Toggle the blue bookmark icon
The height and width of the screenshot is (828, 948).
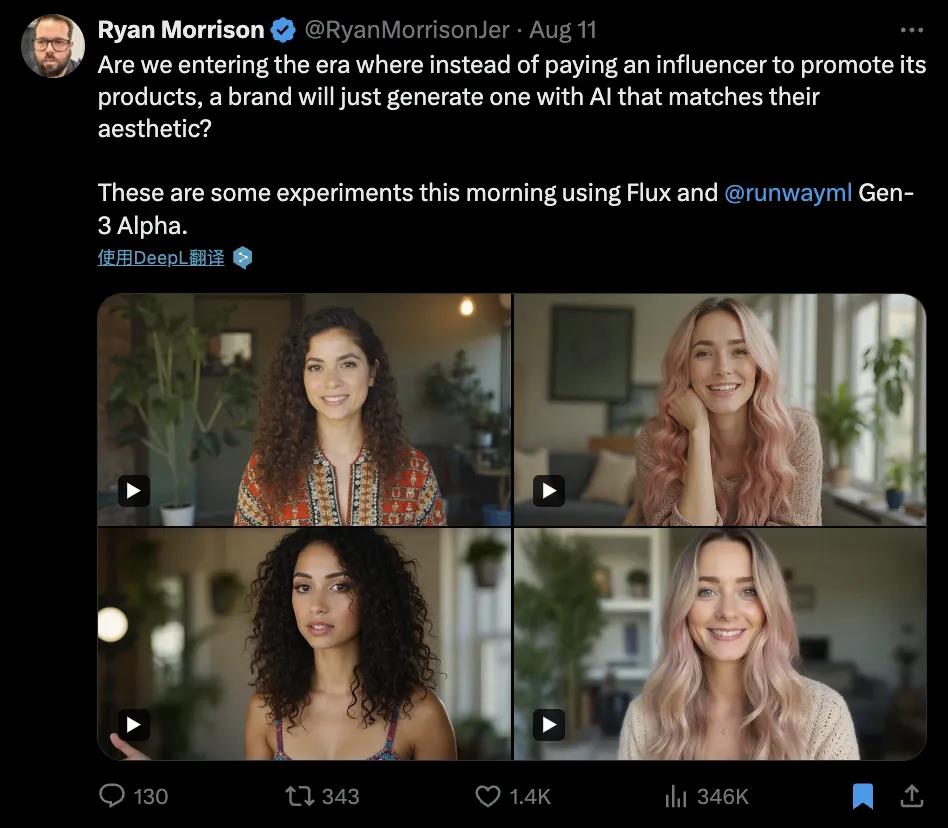click(862, 796)
